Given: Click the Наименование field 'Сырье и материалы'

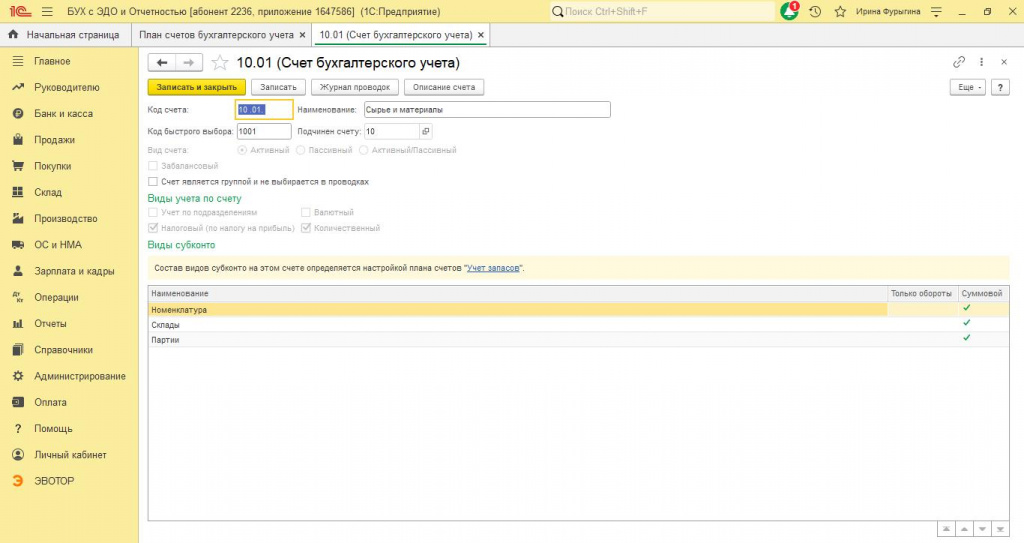Looking at the screenshot, I should [487, 110].
